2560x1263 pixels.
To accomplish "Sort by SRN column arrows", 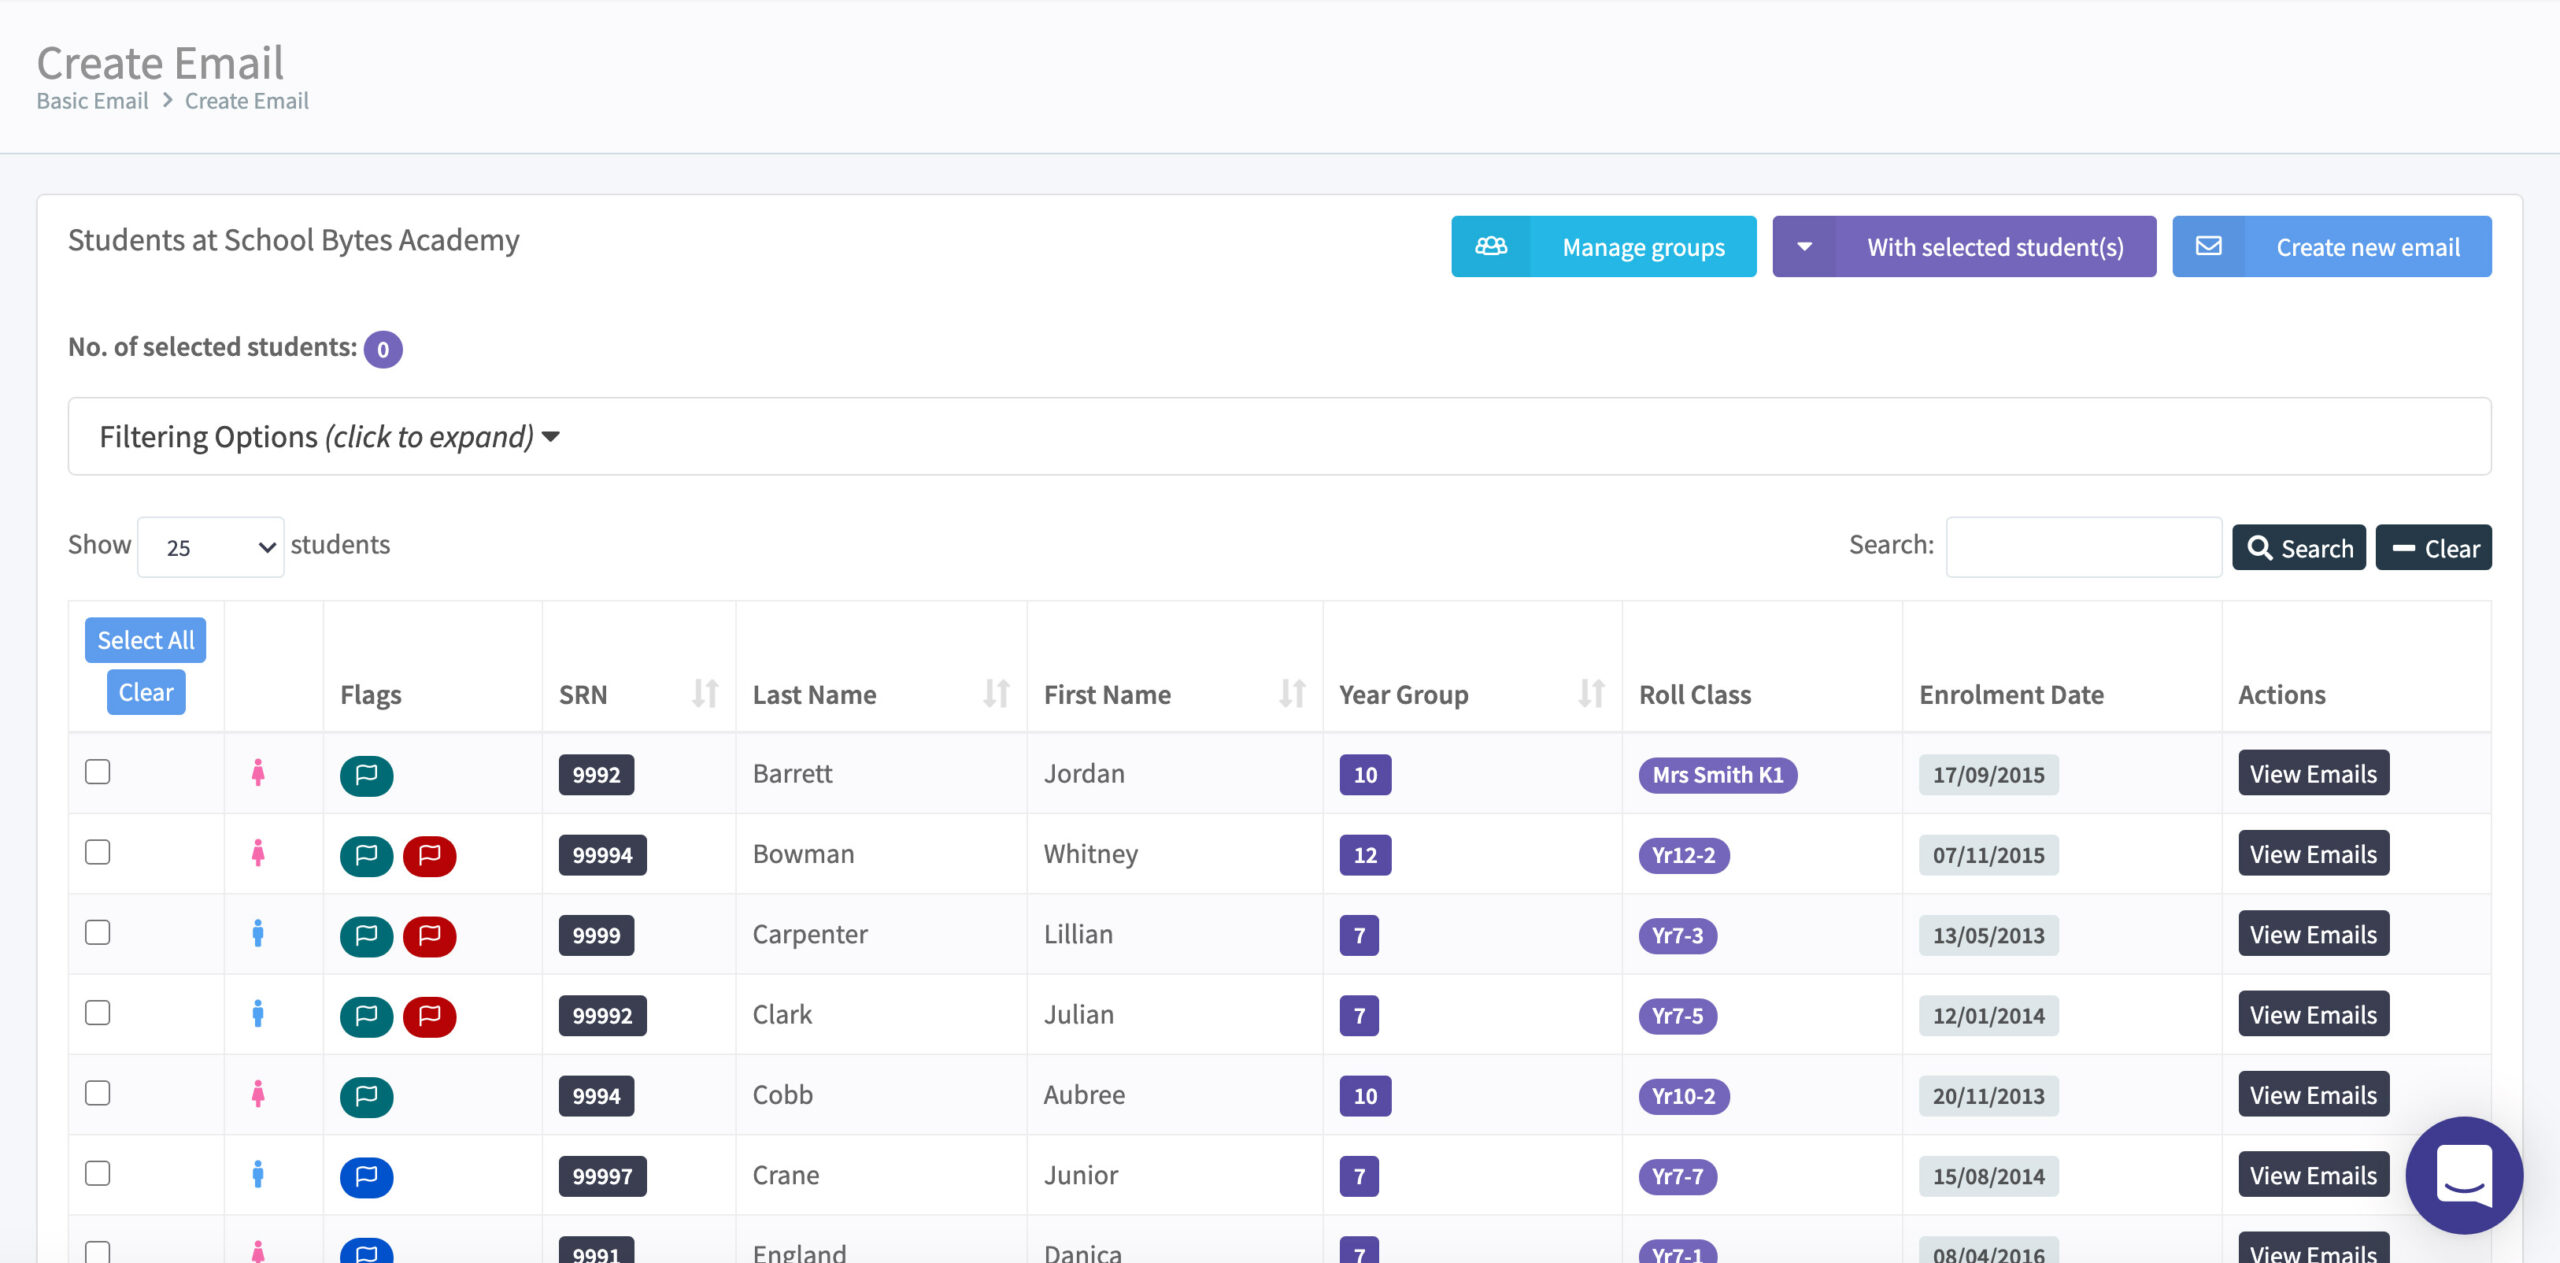I will pos(705,693).
